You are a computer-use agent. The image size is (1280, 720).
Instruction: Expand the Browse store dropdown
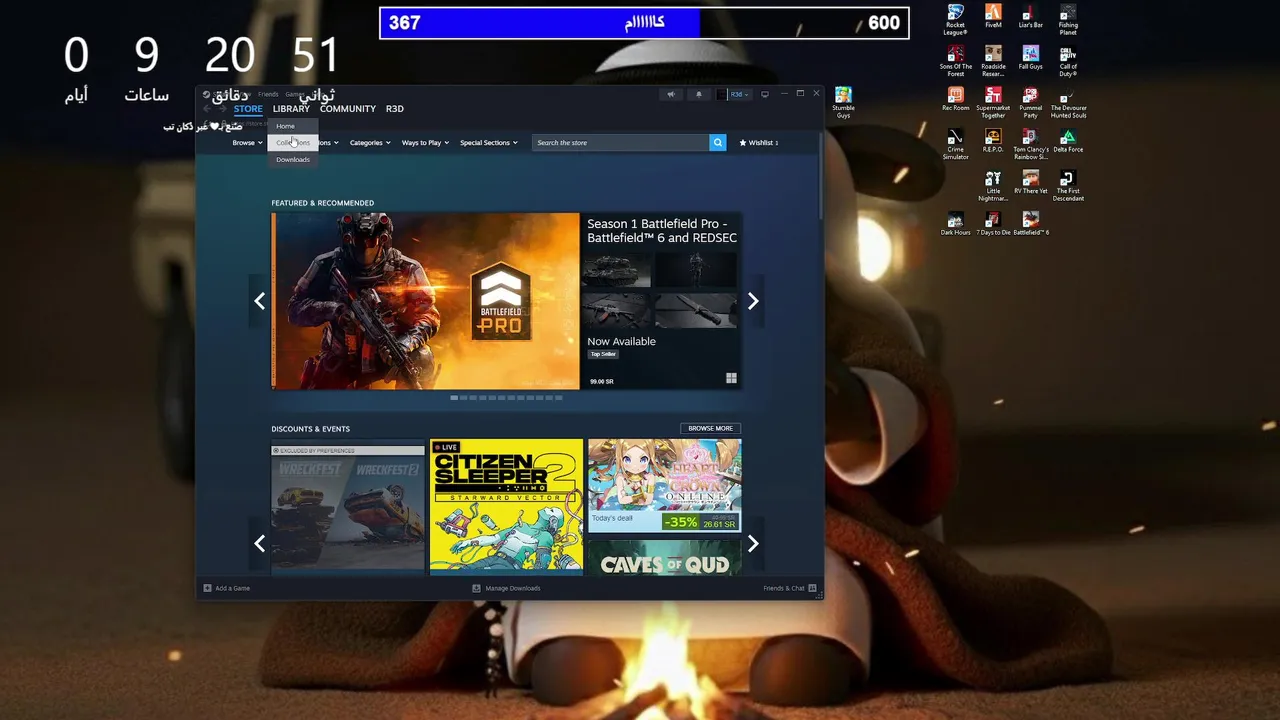click(247, 143)
